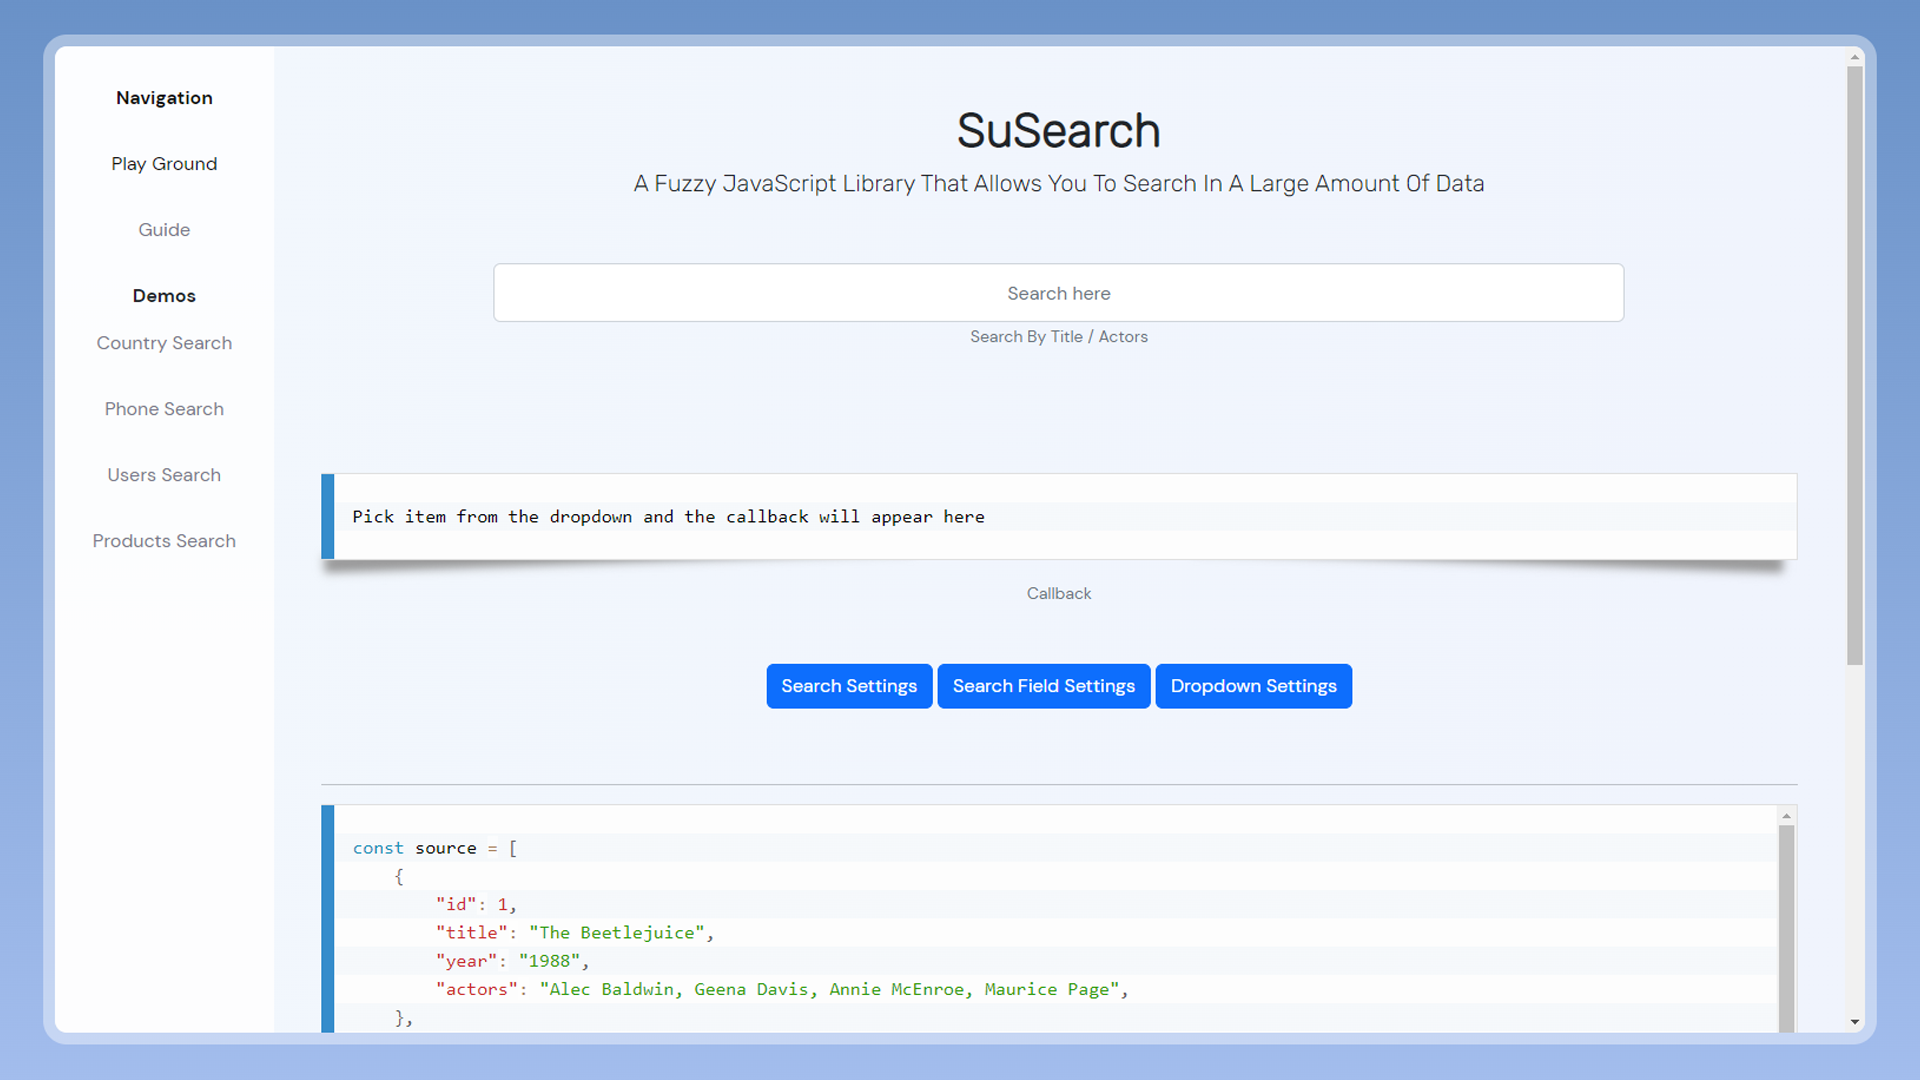The image size is (1920, 1080).
Task: Click the 'Callback' caption
Action: coord(1058,594)
